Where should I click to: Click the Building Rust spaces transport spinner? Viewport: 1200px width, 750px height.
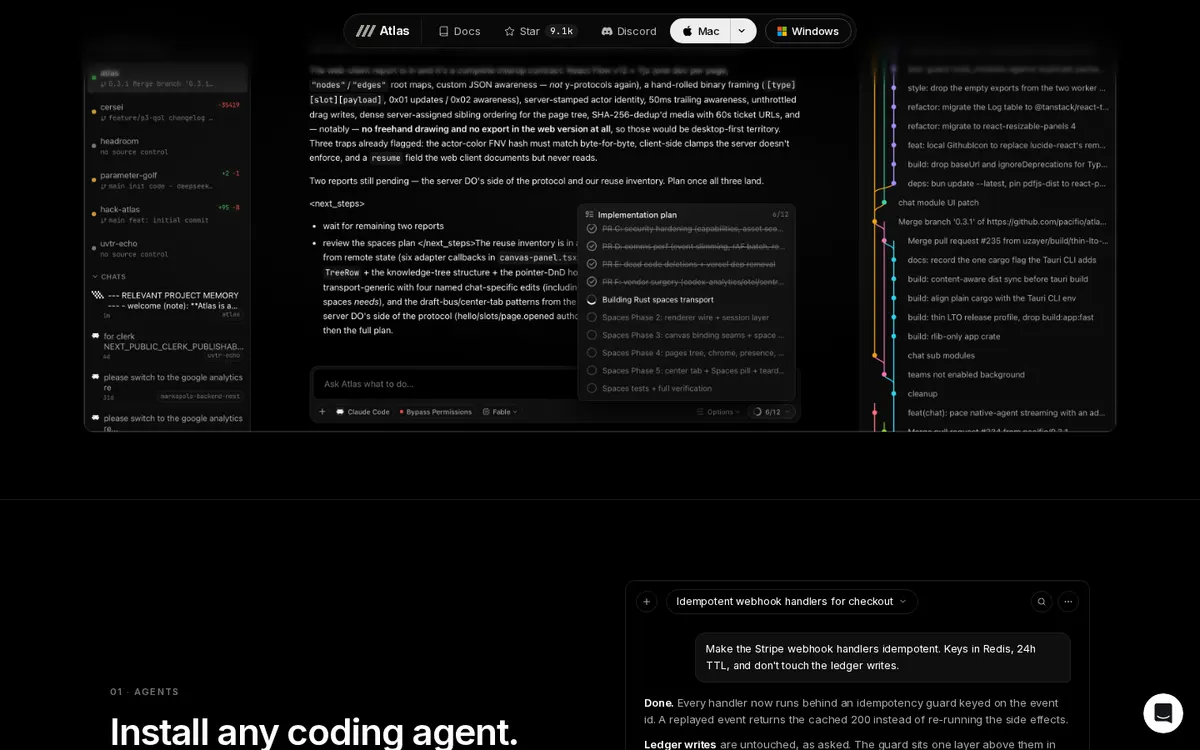pyautogui.click(x=592, y=299)
